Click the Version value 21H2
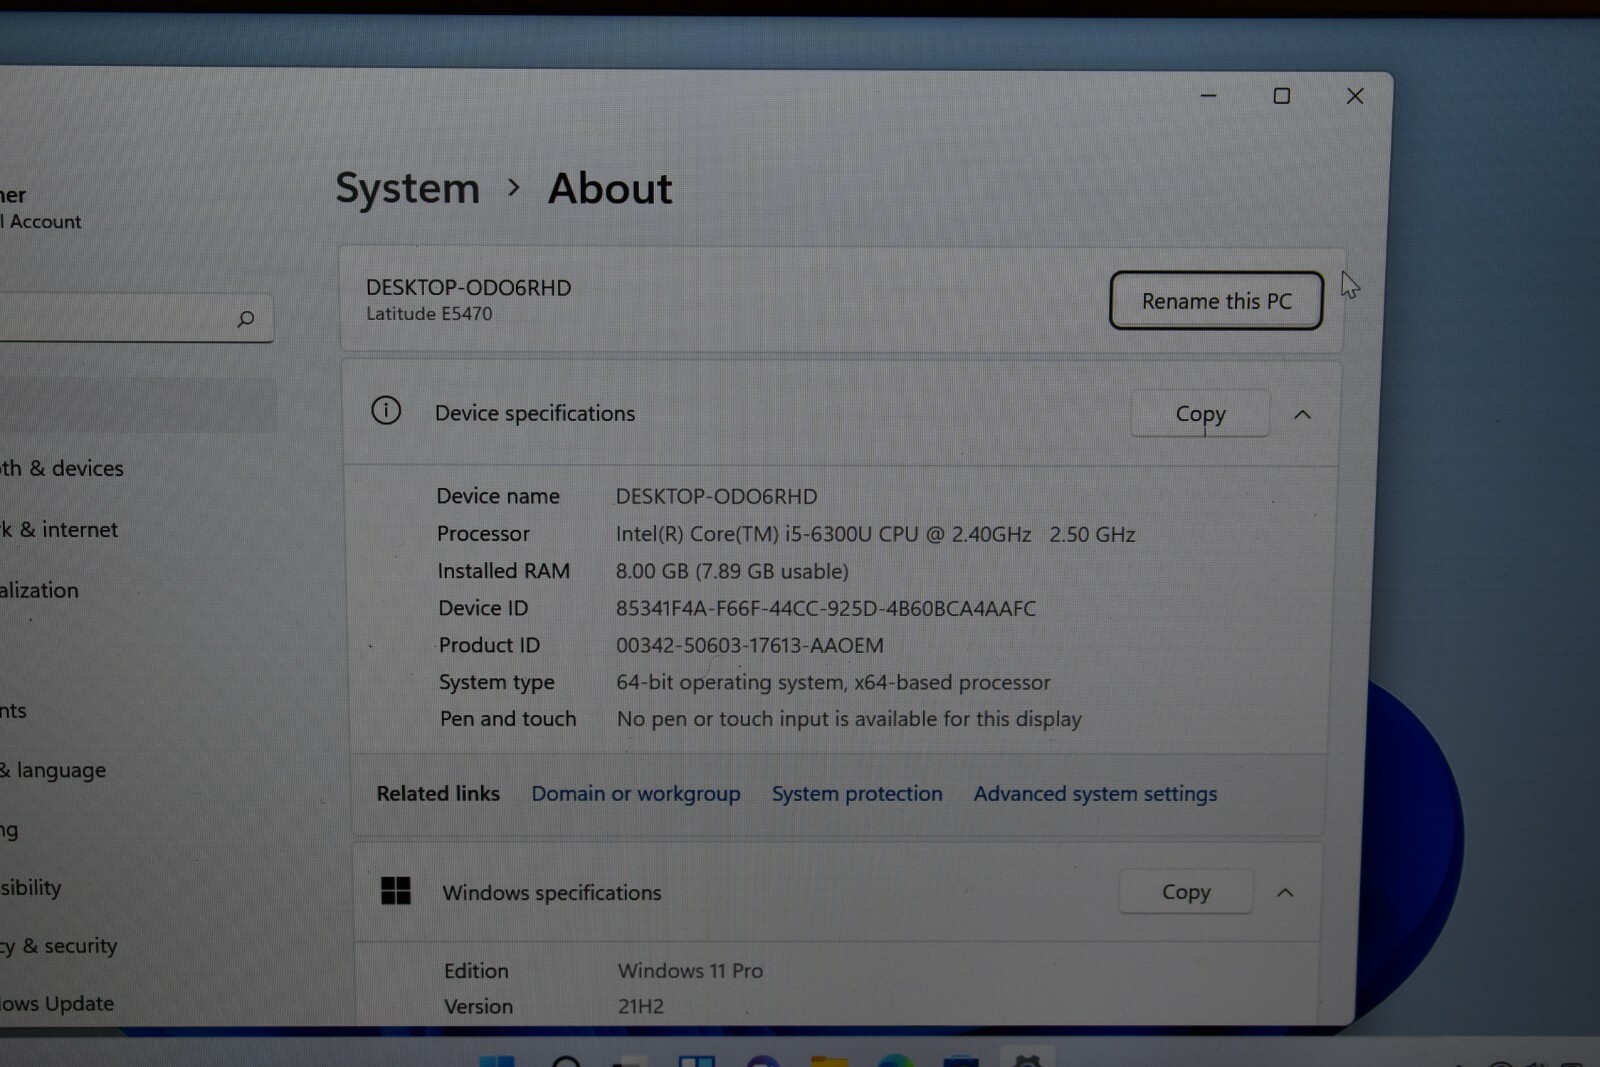Viewport: 1600px width, 1067px height. 640,1006
